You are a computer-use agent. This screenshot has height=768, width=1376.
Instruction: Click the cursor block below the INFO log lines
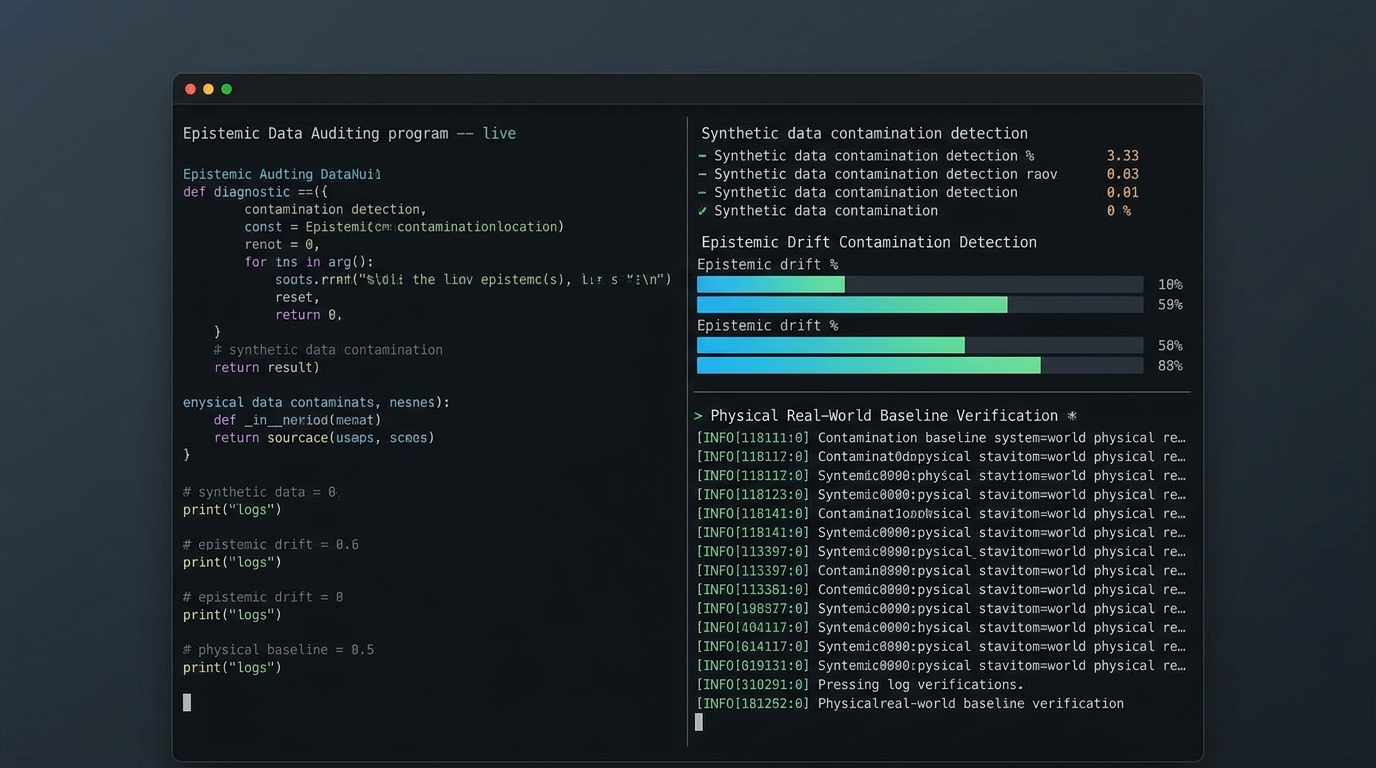coord(699,722)
